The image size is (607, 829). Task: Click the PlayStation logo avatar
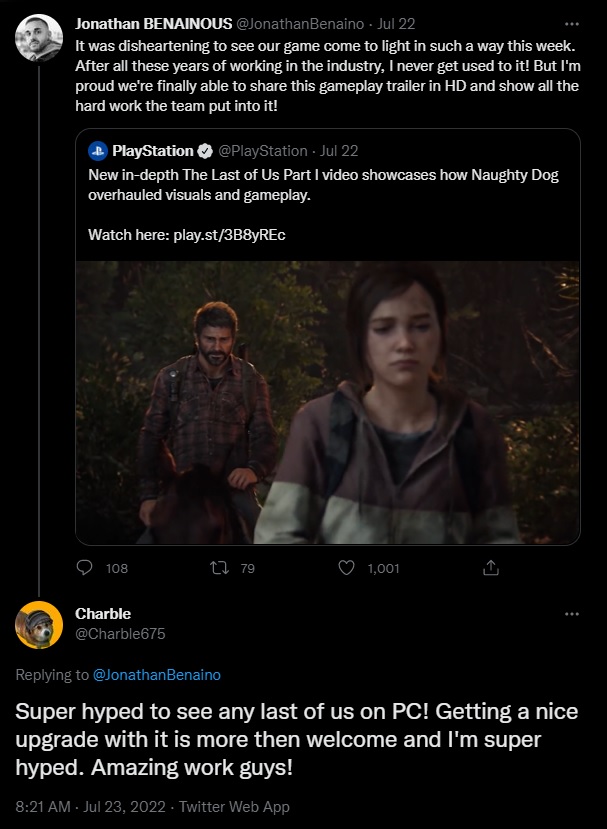point(98,151)
